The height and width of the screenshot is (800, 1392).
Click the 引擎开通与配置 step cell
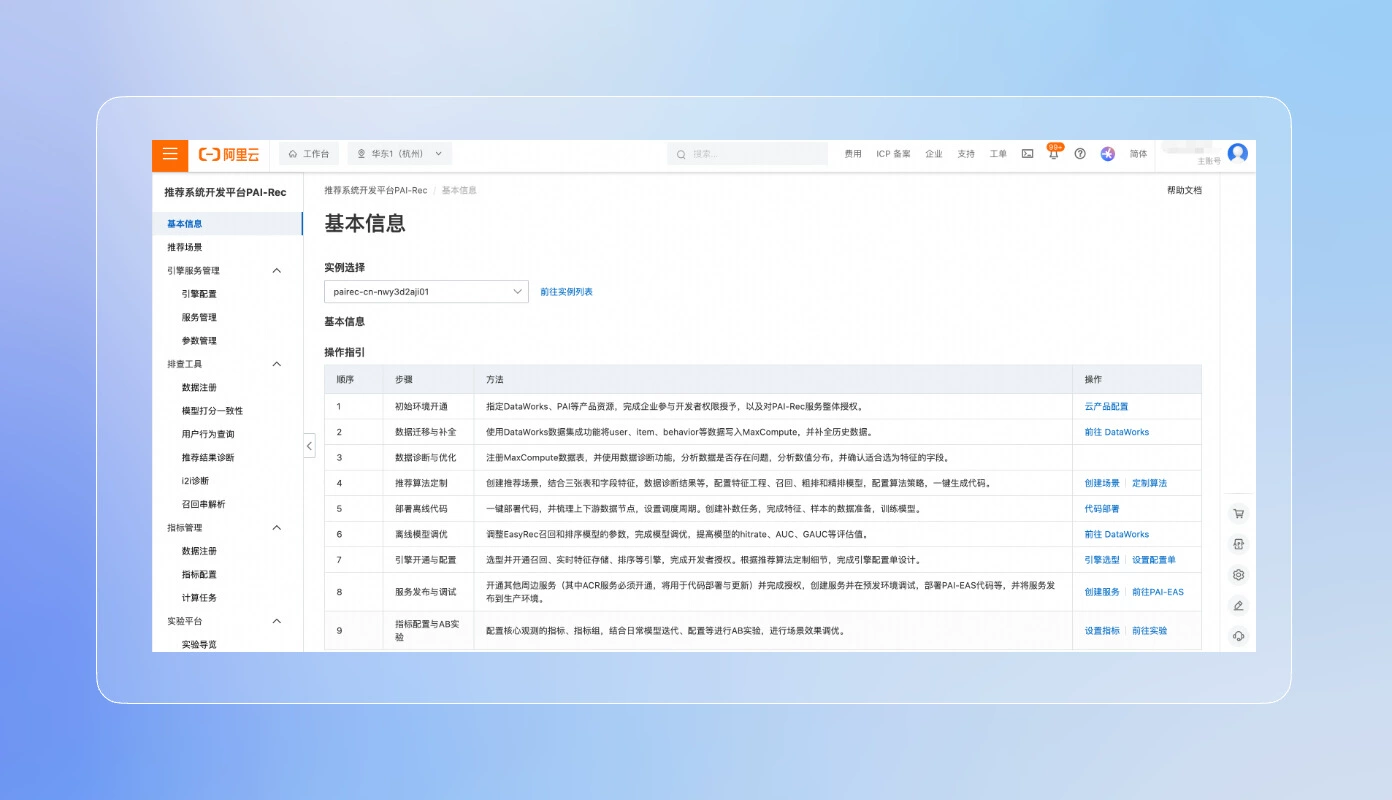[429, 560]
